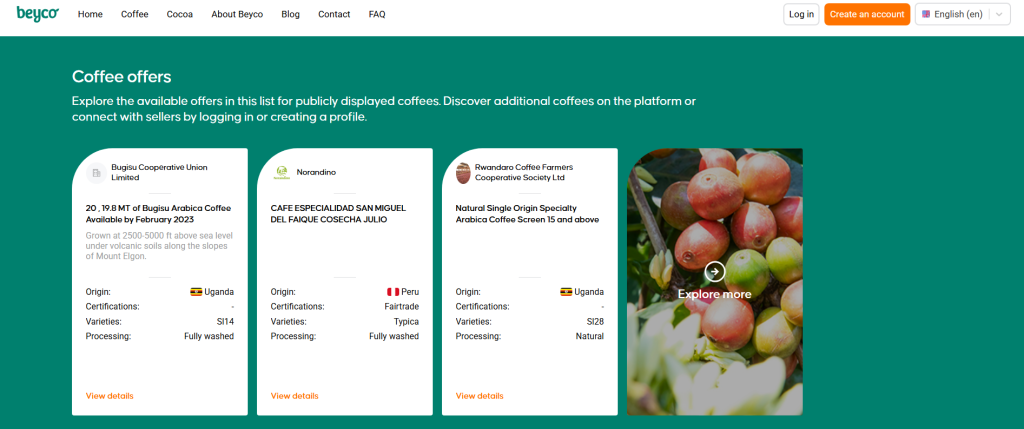This screenshot has width=1024, height=429.
Task: Click Fully washed in Bugisu card
Action: tap(209, 336)
